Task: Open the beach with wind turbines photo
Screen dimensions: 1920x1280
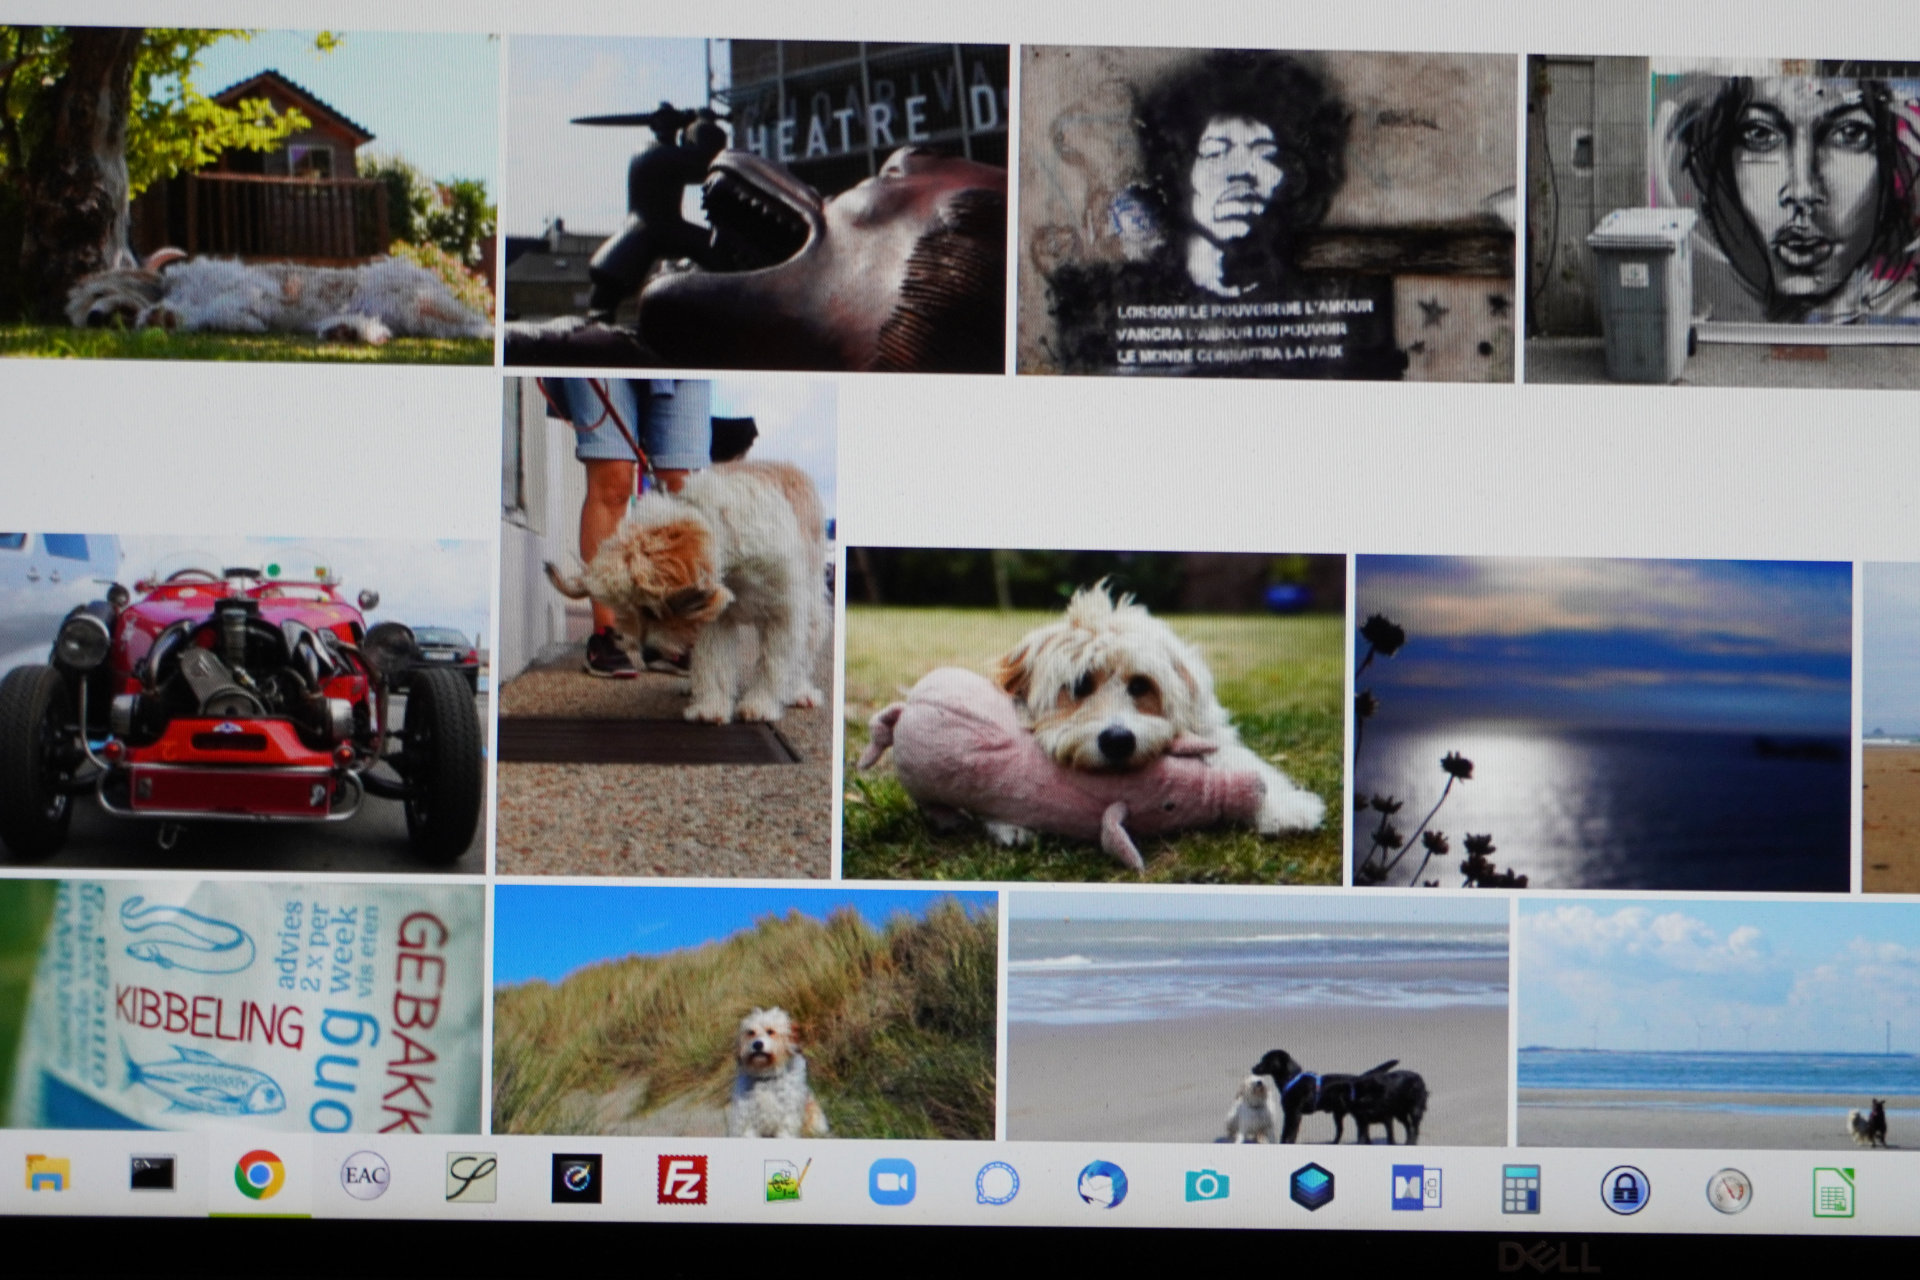Action: [x=1719, y=1024]
